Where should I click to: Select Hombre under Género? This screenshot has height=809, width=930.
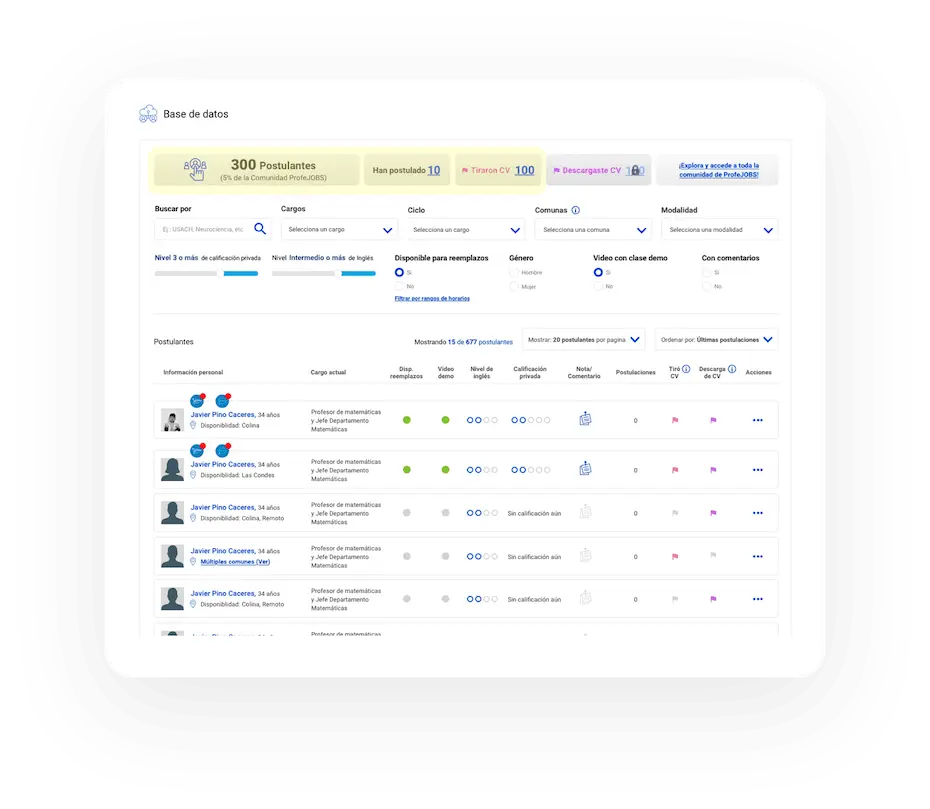pos(514,273)
